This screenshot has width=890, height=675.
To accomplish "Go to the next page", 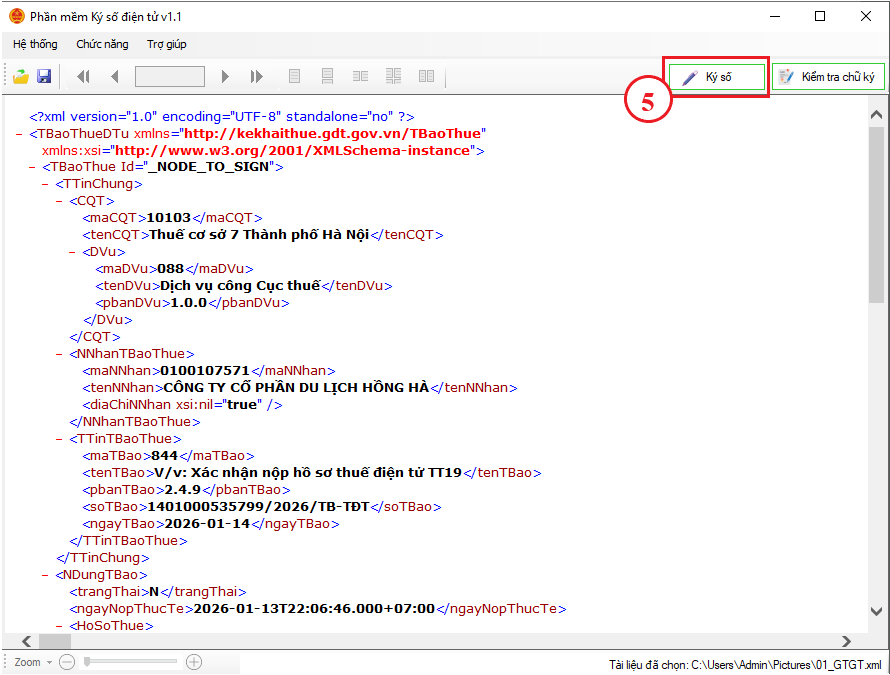I will click(x=226, y=76).
